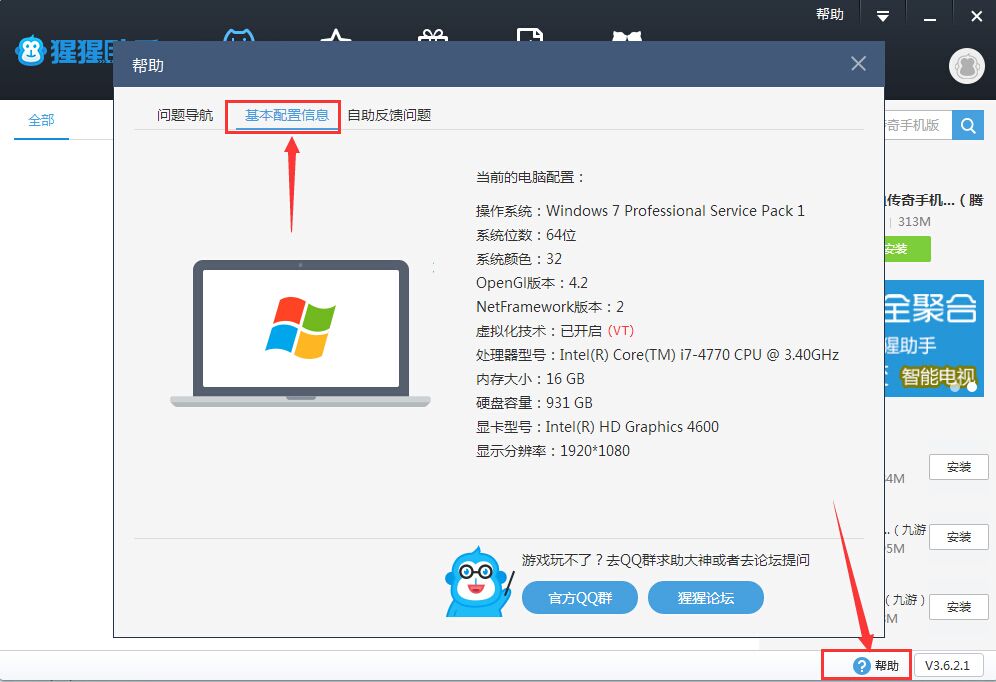This screenshot has width=996, height=682.
Task: Click the 帮助 link in title bar
Action: 830,15
